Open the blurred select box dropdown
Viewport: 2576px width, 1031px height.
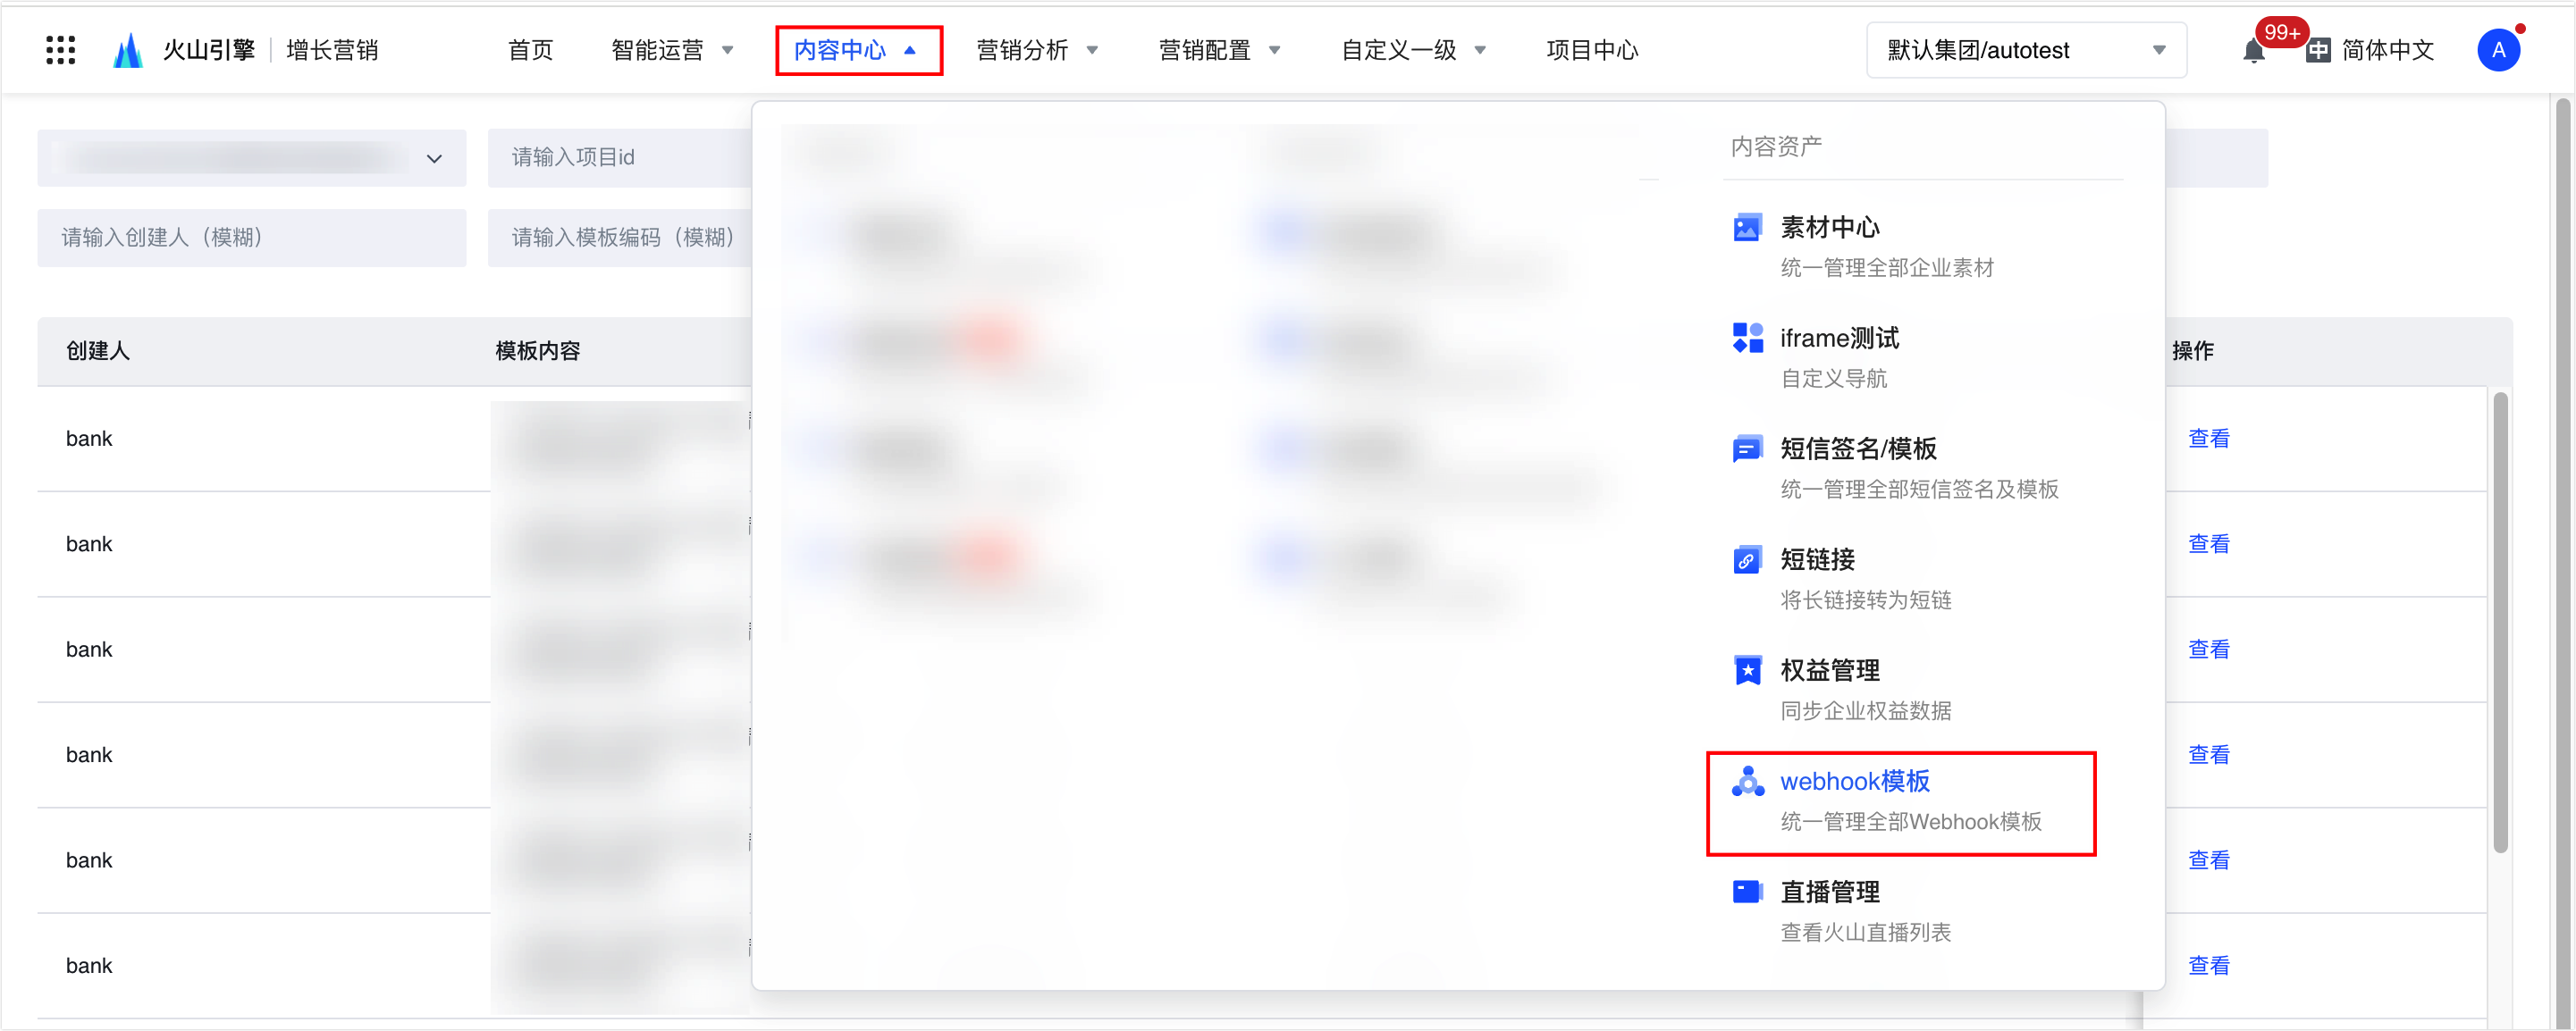point(252,158)
